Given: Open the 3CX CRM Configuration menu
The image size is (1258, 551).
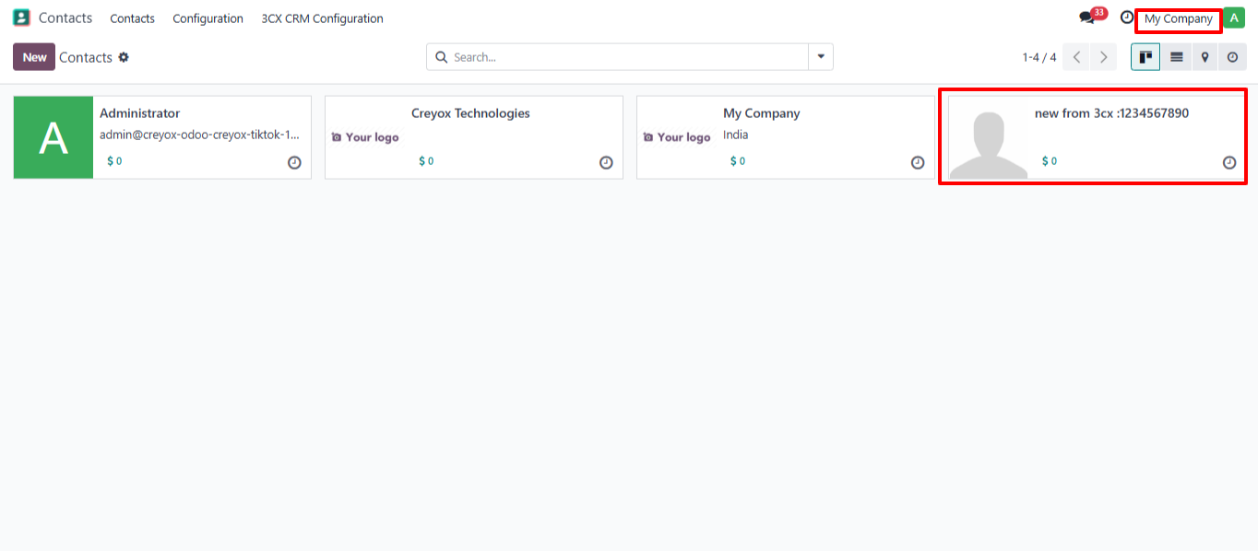Looking at the screenshot, I should click(322, 18).
